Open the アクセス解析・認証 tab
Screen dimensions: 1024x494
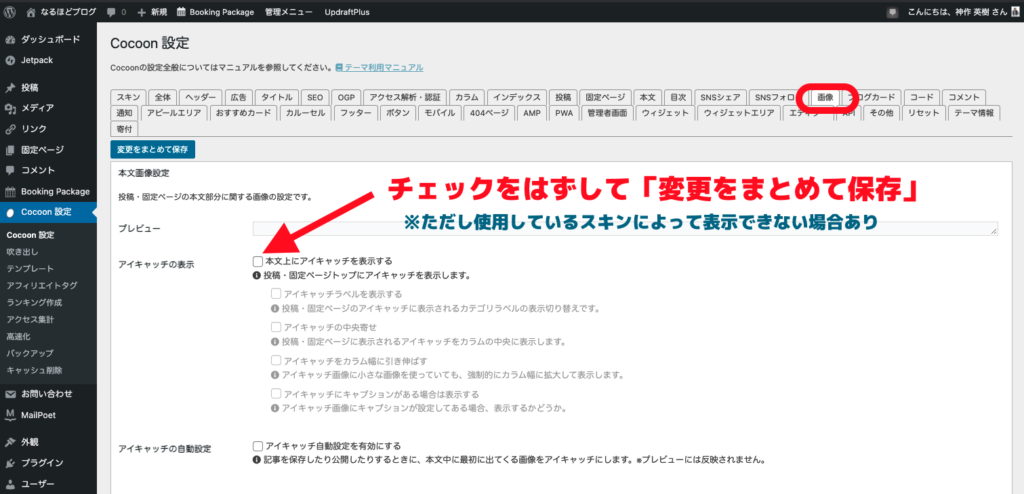click(x=405, y=97)
